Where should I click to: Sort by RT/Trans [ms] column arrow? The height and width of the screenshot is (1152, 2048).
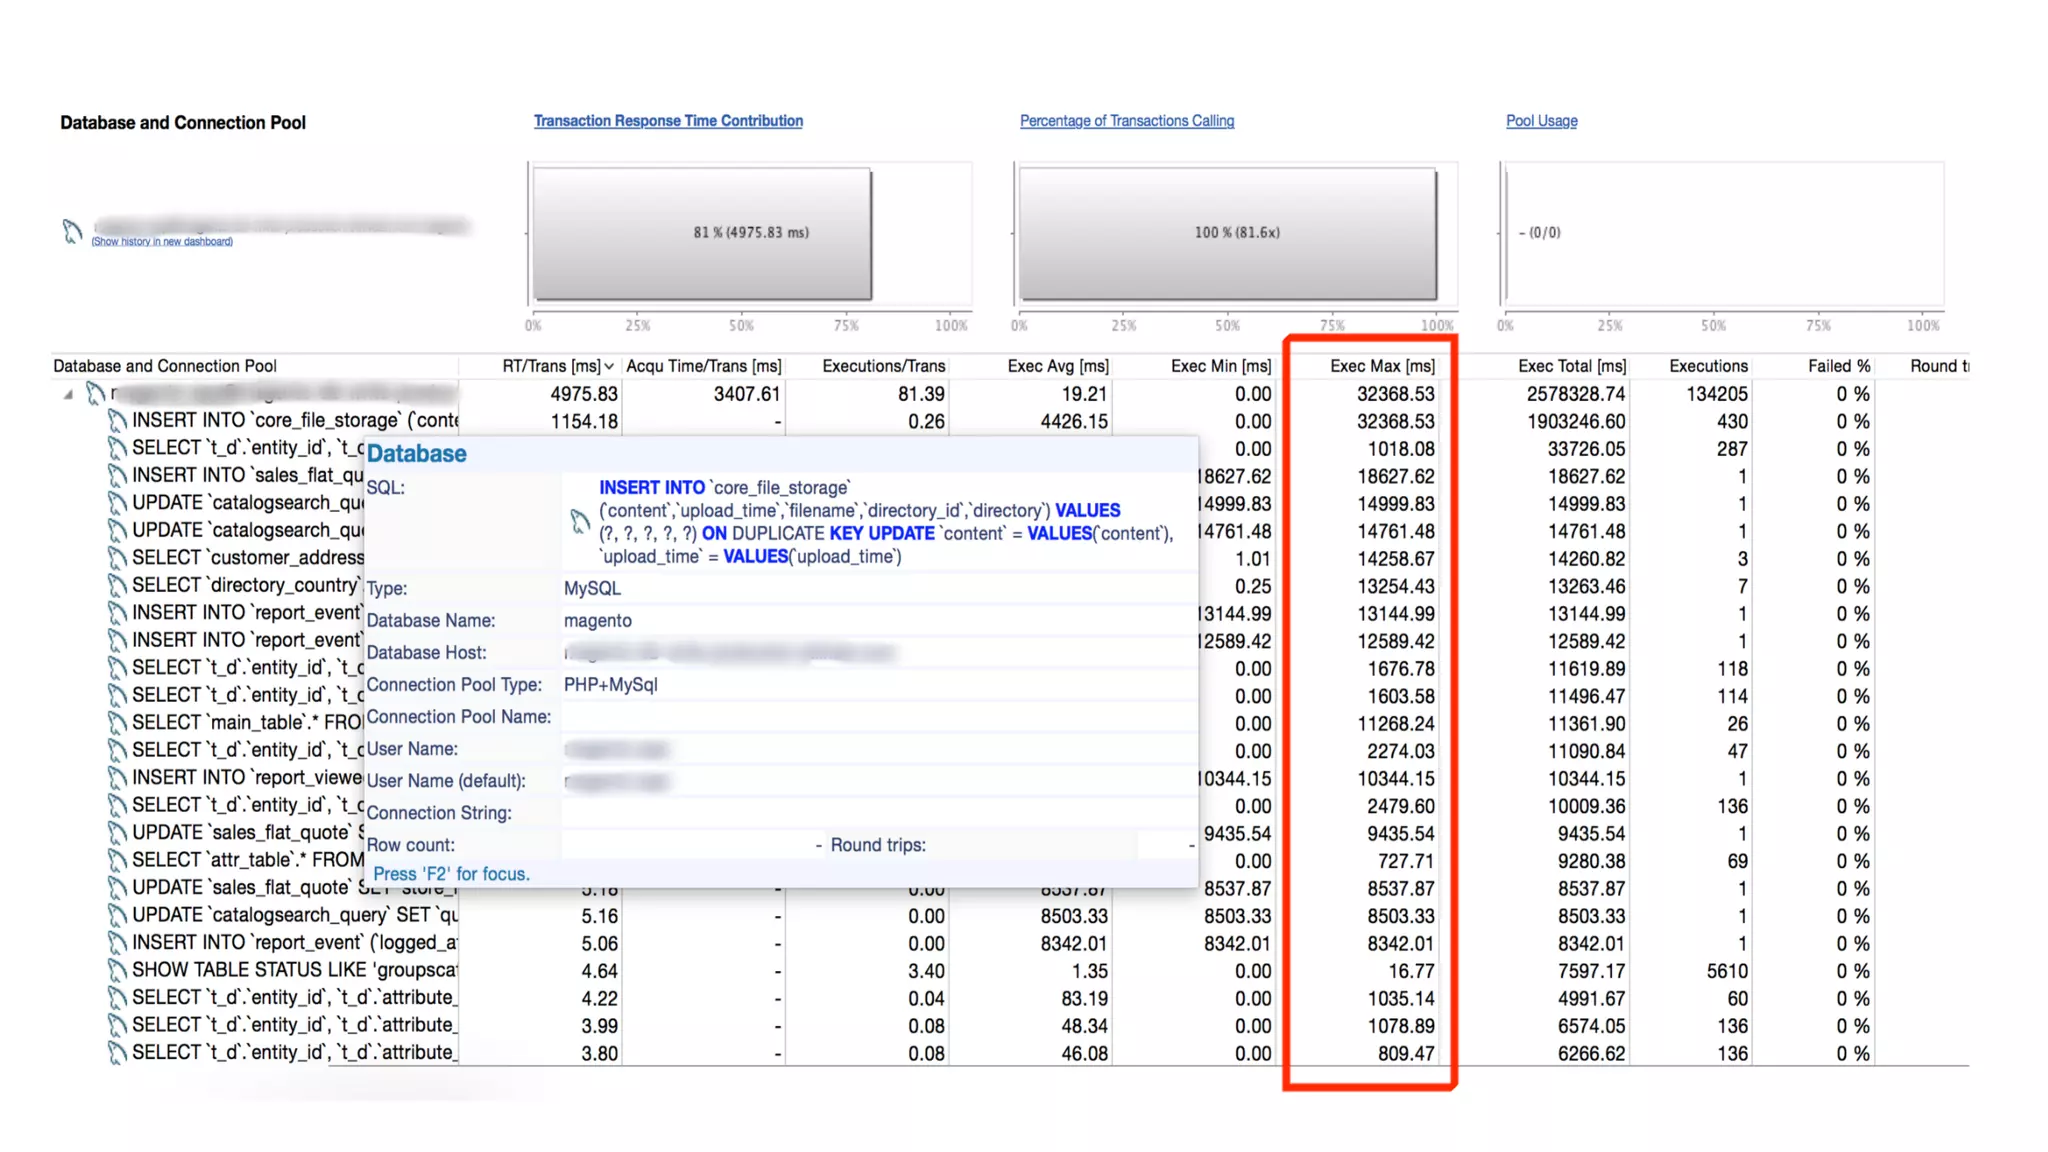click(608, 367)
